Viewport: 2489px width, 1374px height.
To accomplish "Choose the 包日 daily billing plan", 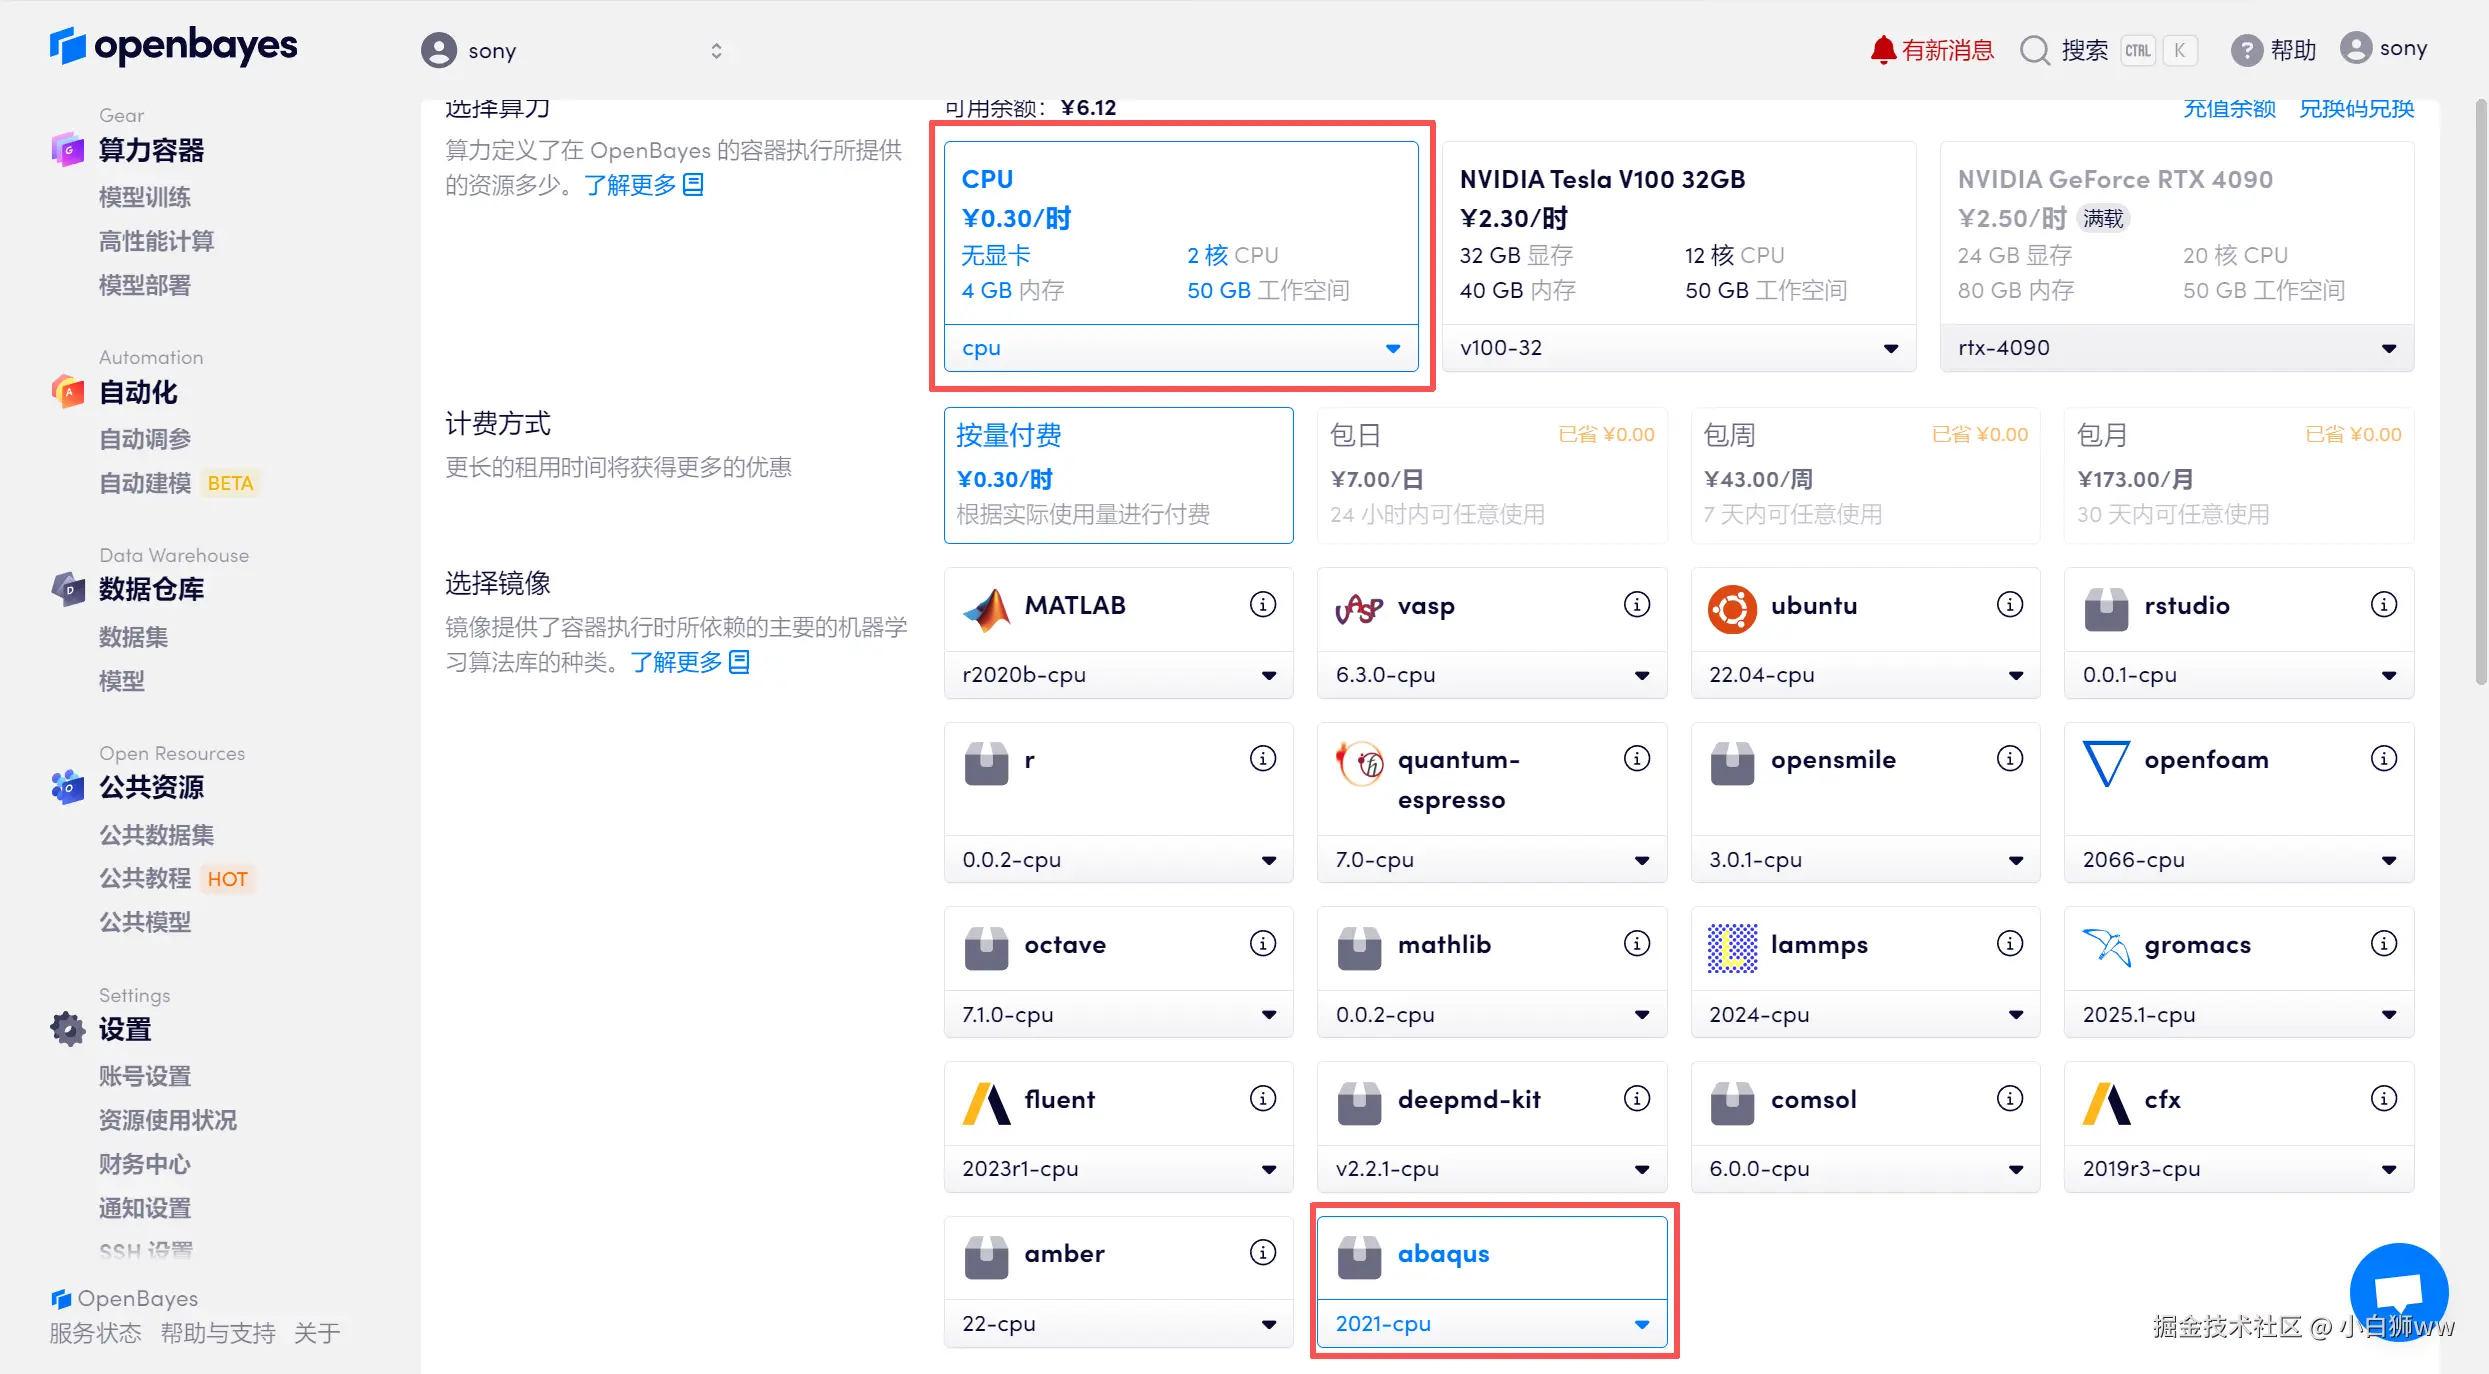I will [x=1491, y=475].
